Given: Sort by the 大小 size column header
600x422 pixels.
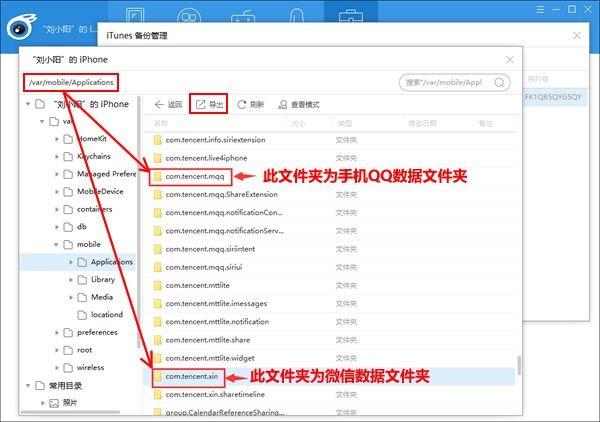Looking at the screenshot, I should click(298, 123).
